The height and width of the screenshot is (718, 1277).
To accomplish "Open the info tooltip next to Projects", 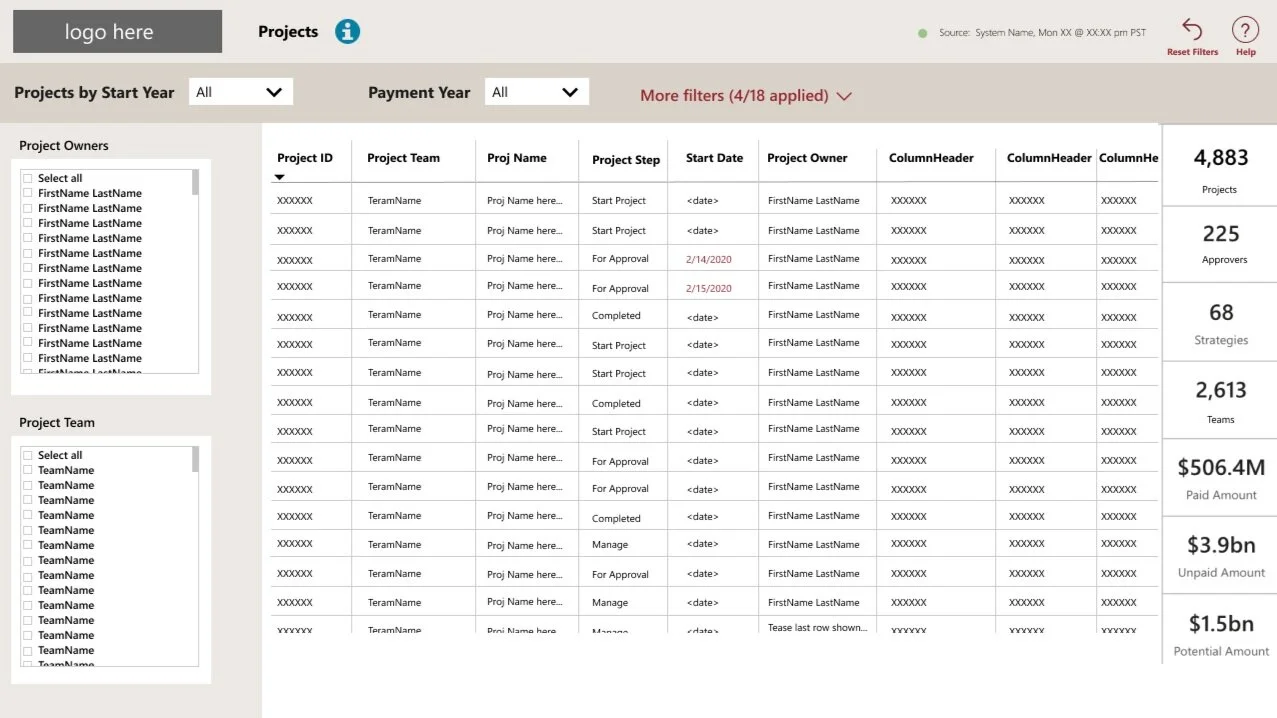I will [x=346, y=31].
